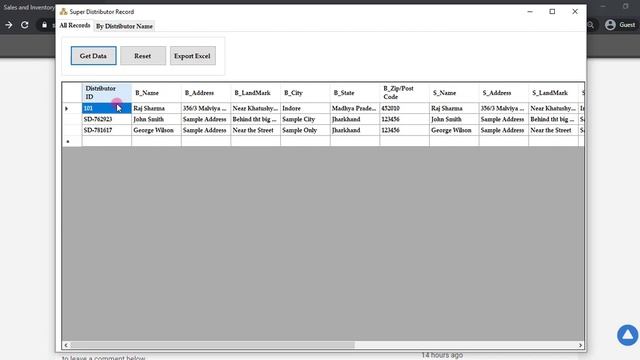
Task: Maximize the Super Distributor Record window
Action: point(552,11)
